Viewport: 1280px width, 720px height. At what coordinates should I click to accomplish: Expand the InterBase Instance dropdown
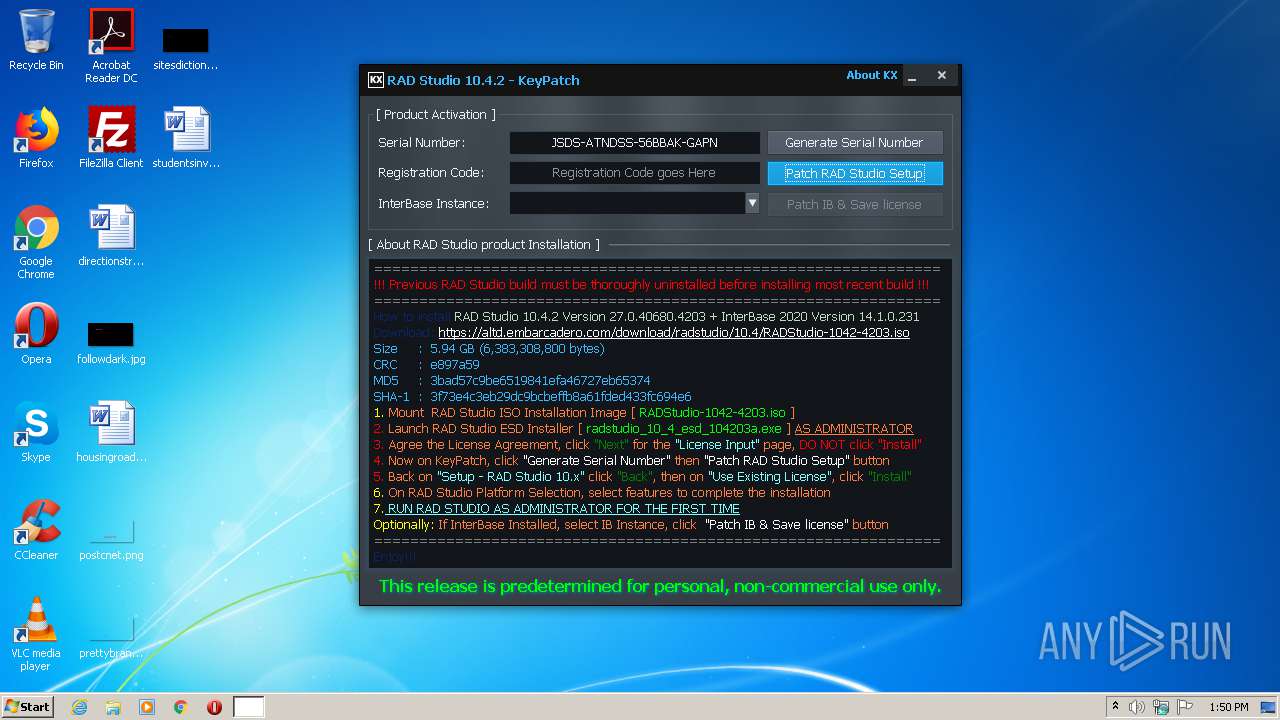(752, 204)
